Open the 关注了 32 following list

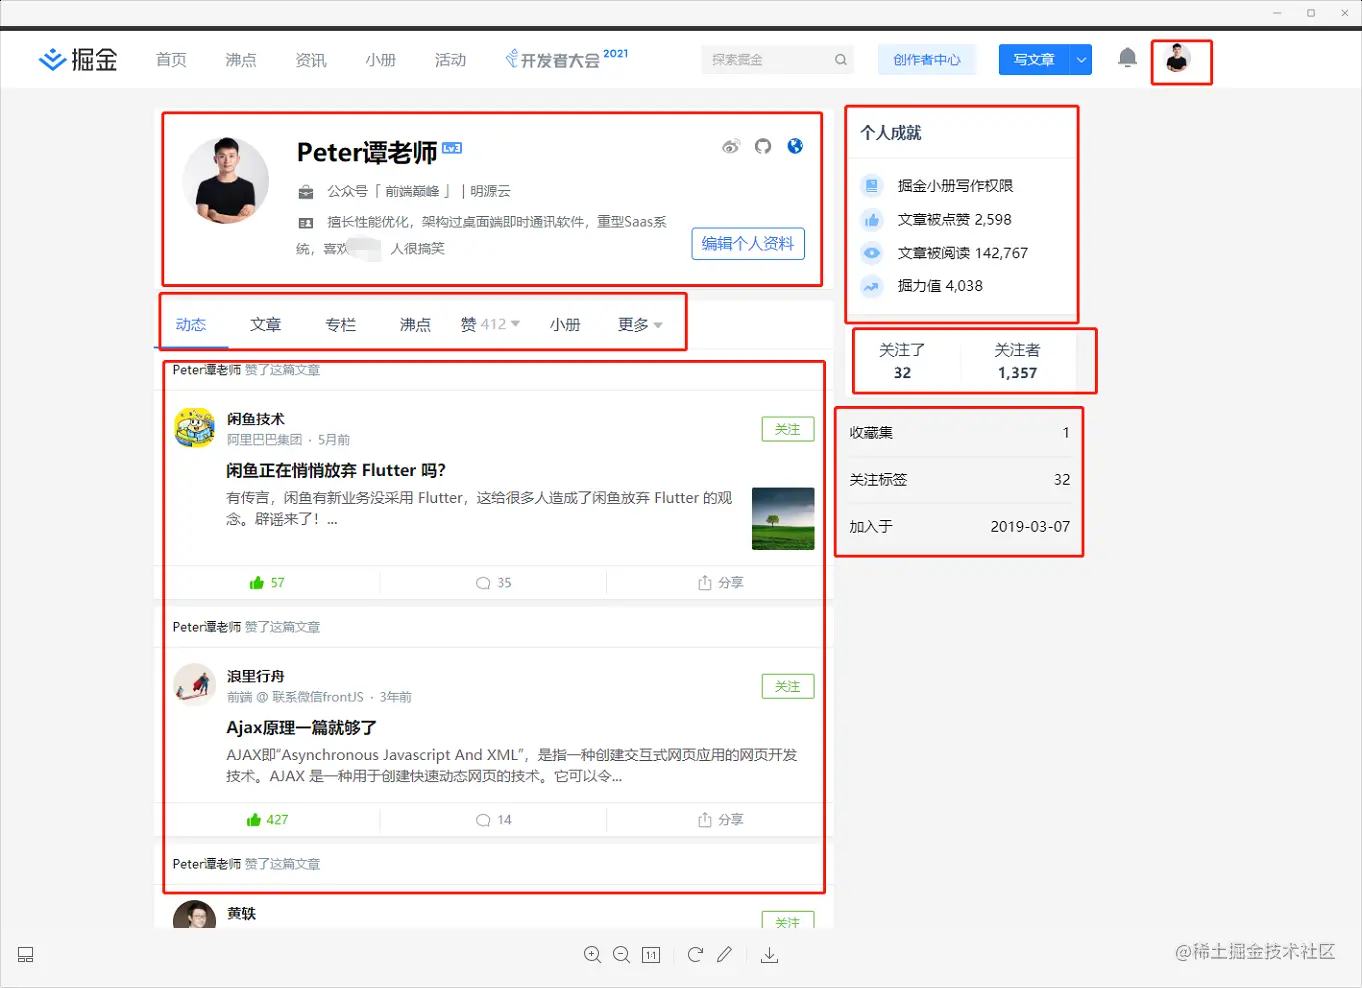tap(902, 361)
